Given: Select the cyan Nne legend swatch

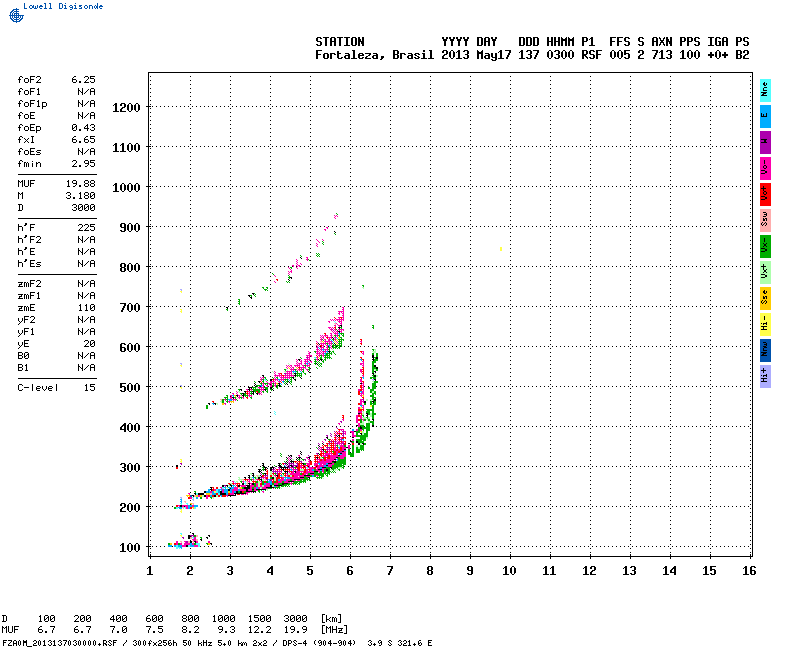Looking at the screenshot, I should point(765,91).
